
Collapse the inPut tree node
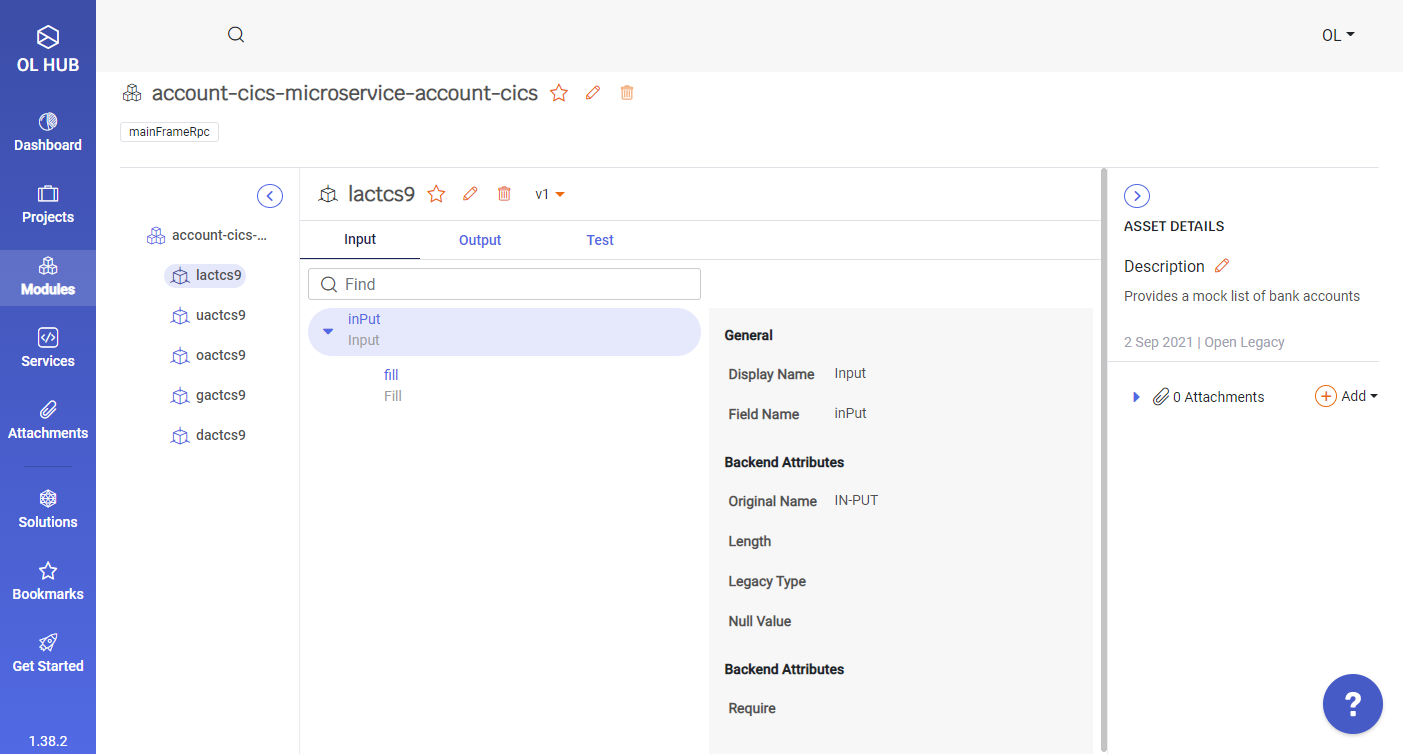point(328,329)
